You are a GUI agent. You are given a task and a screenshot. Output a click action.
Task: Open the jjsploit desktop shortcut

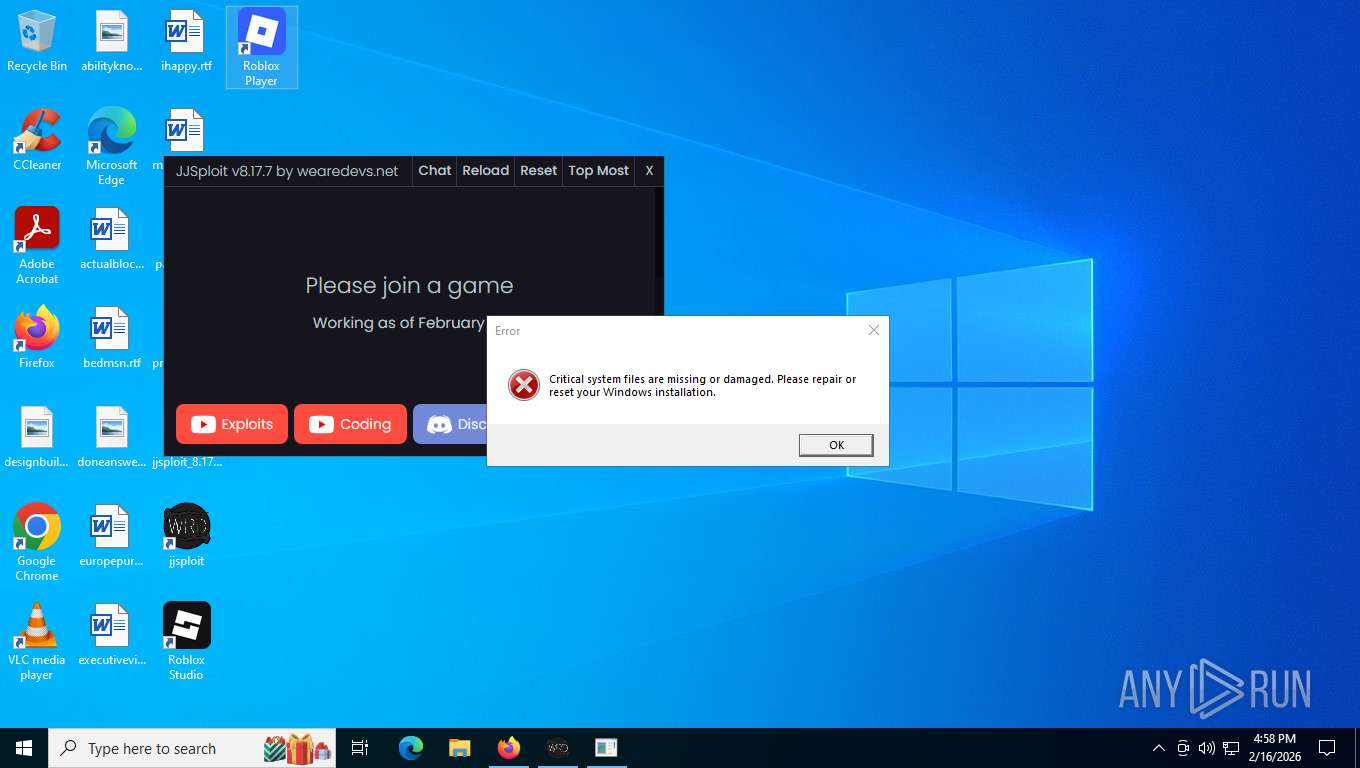tap(186, 536)
